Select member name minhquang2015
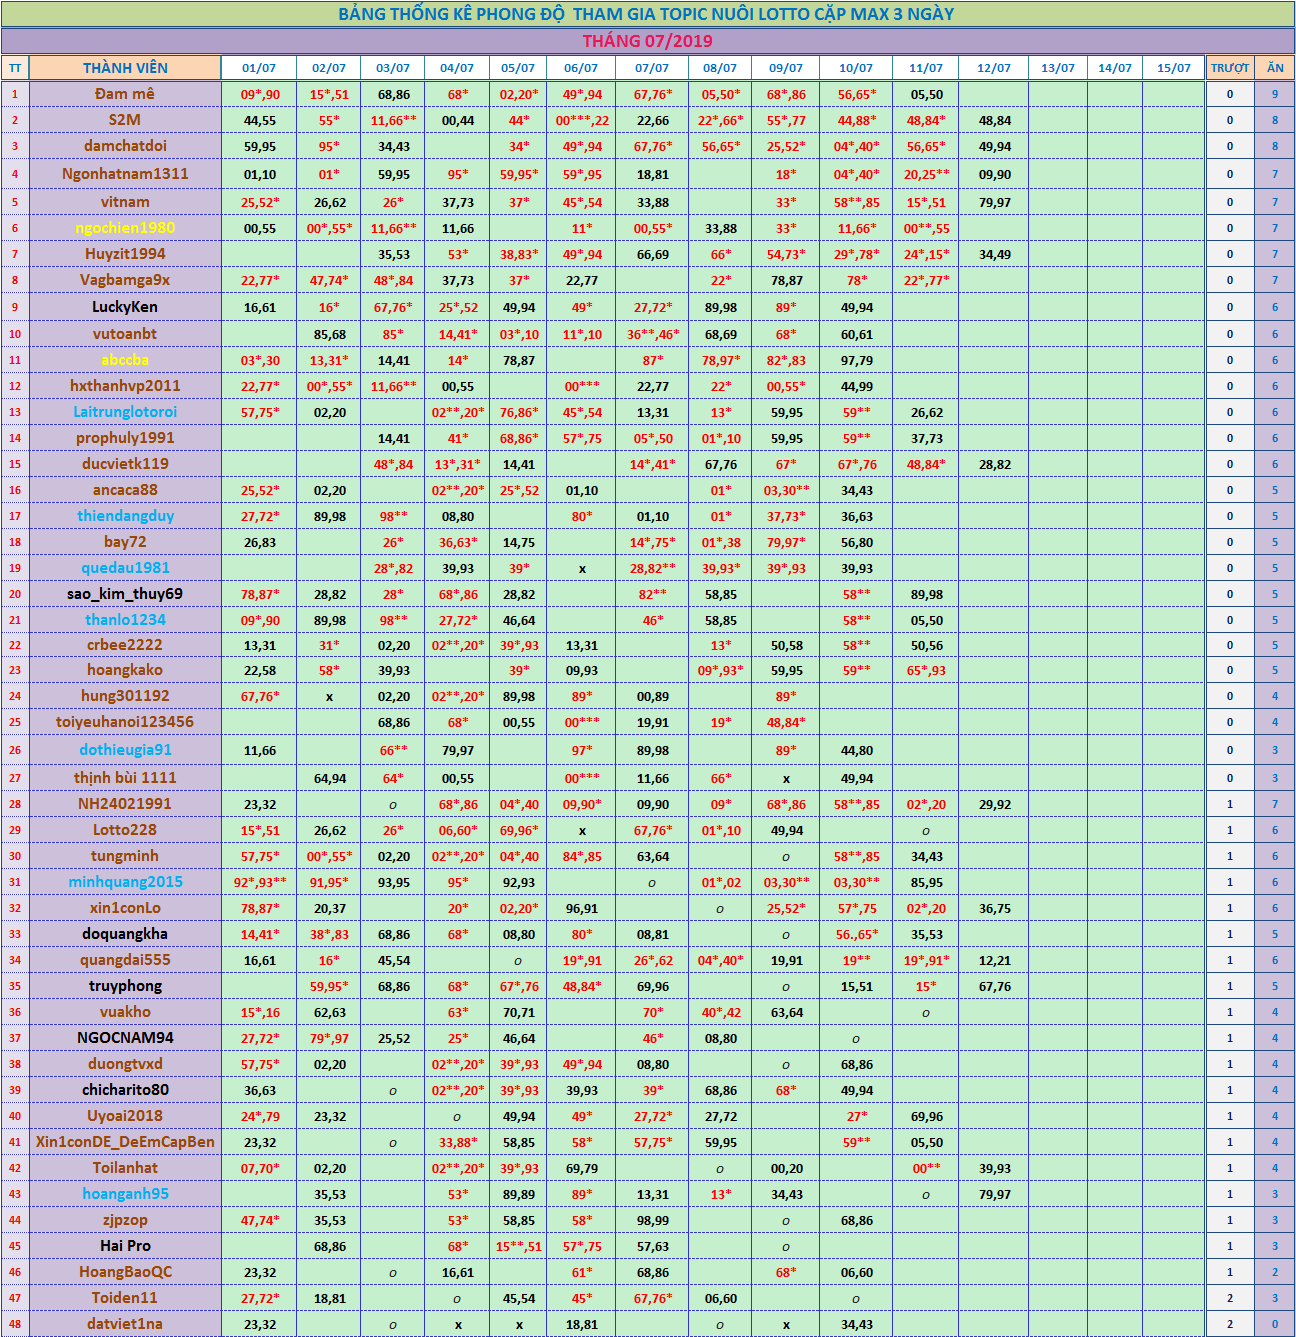Screen dimensions: 1296x1337 (125, 882)
